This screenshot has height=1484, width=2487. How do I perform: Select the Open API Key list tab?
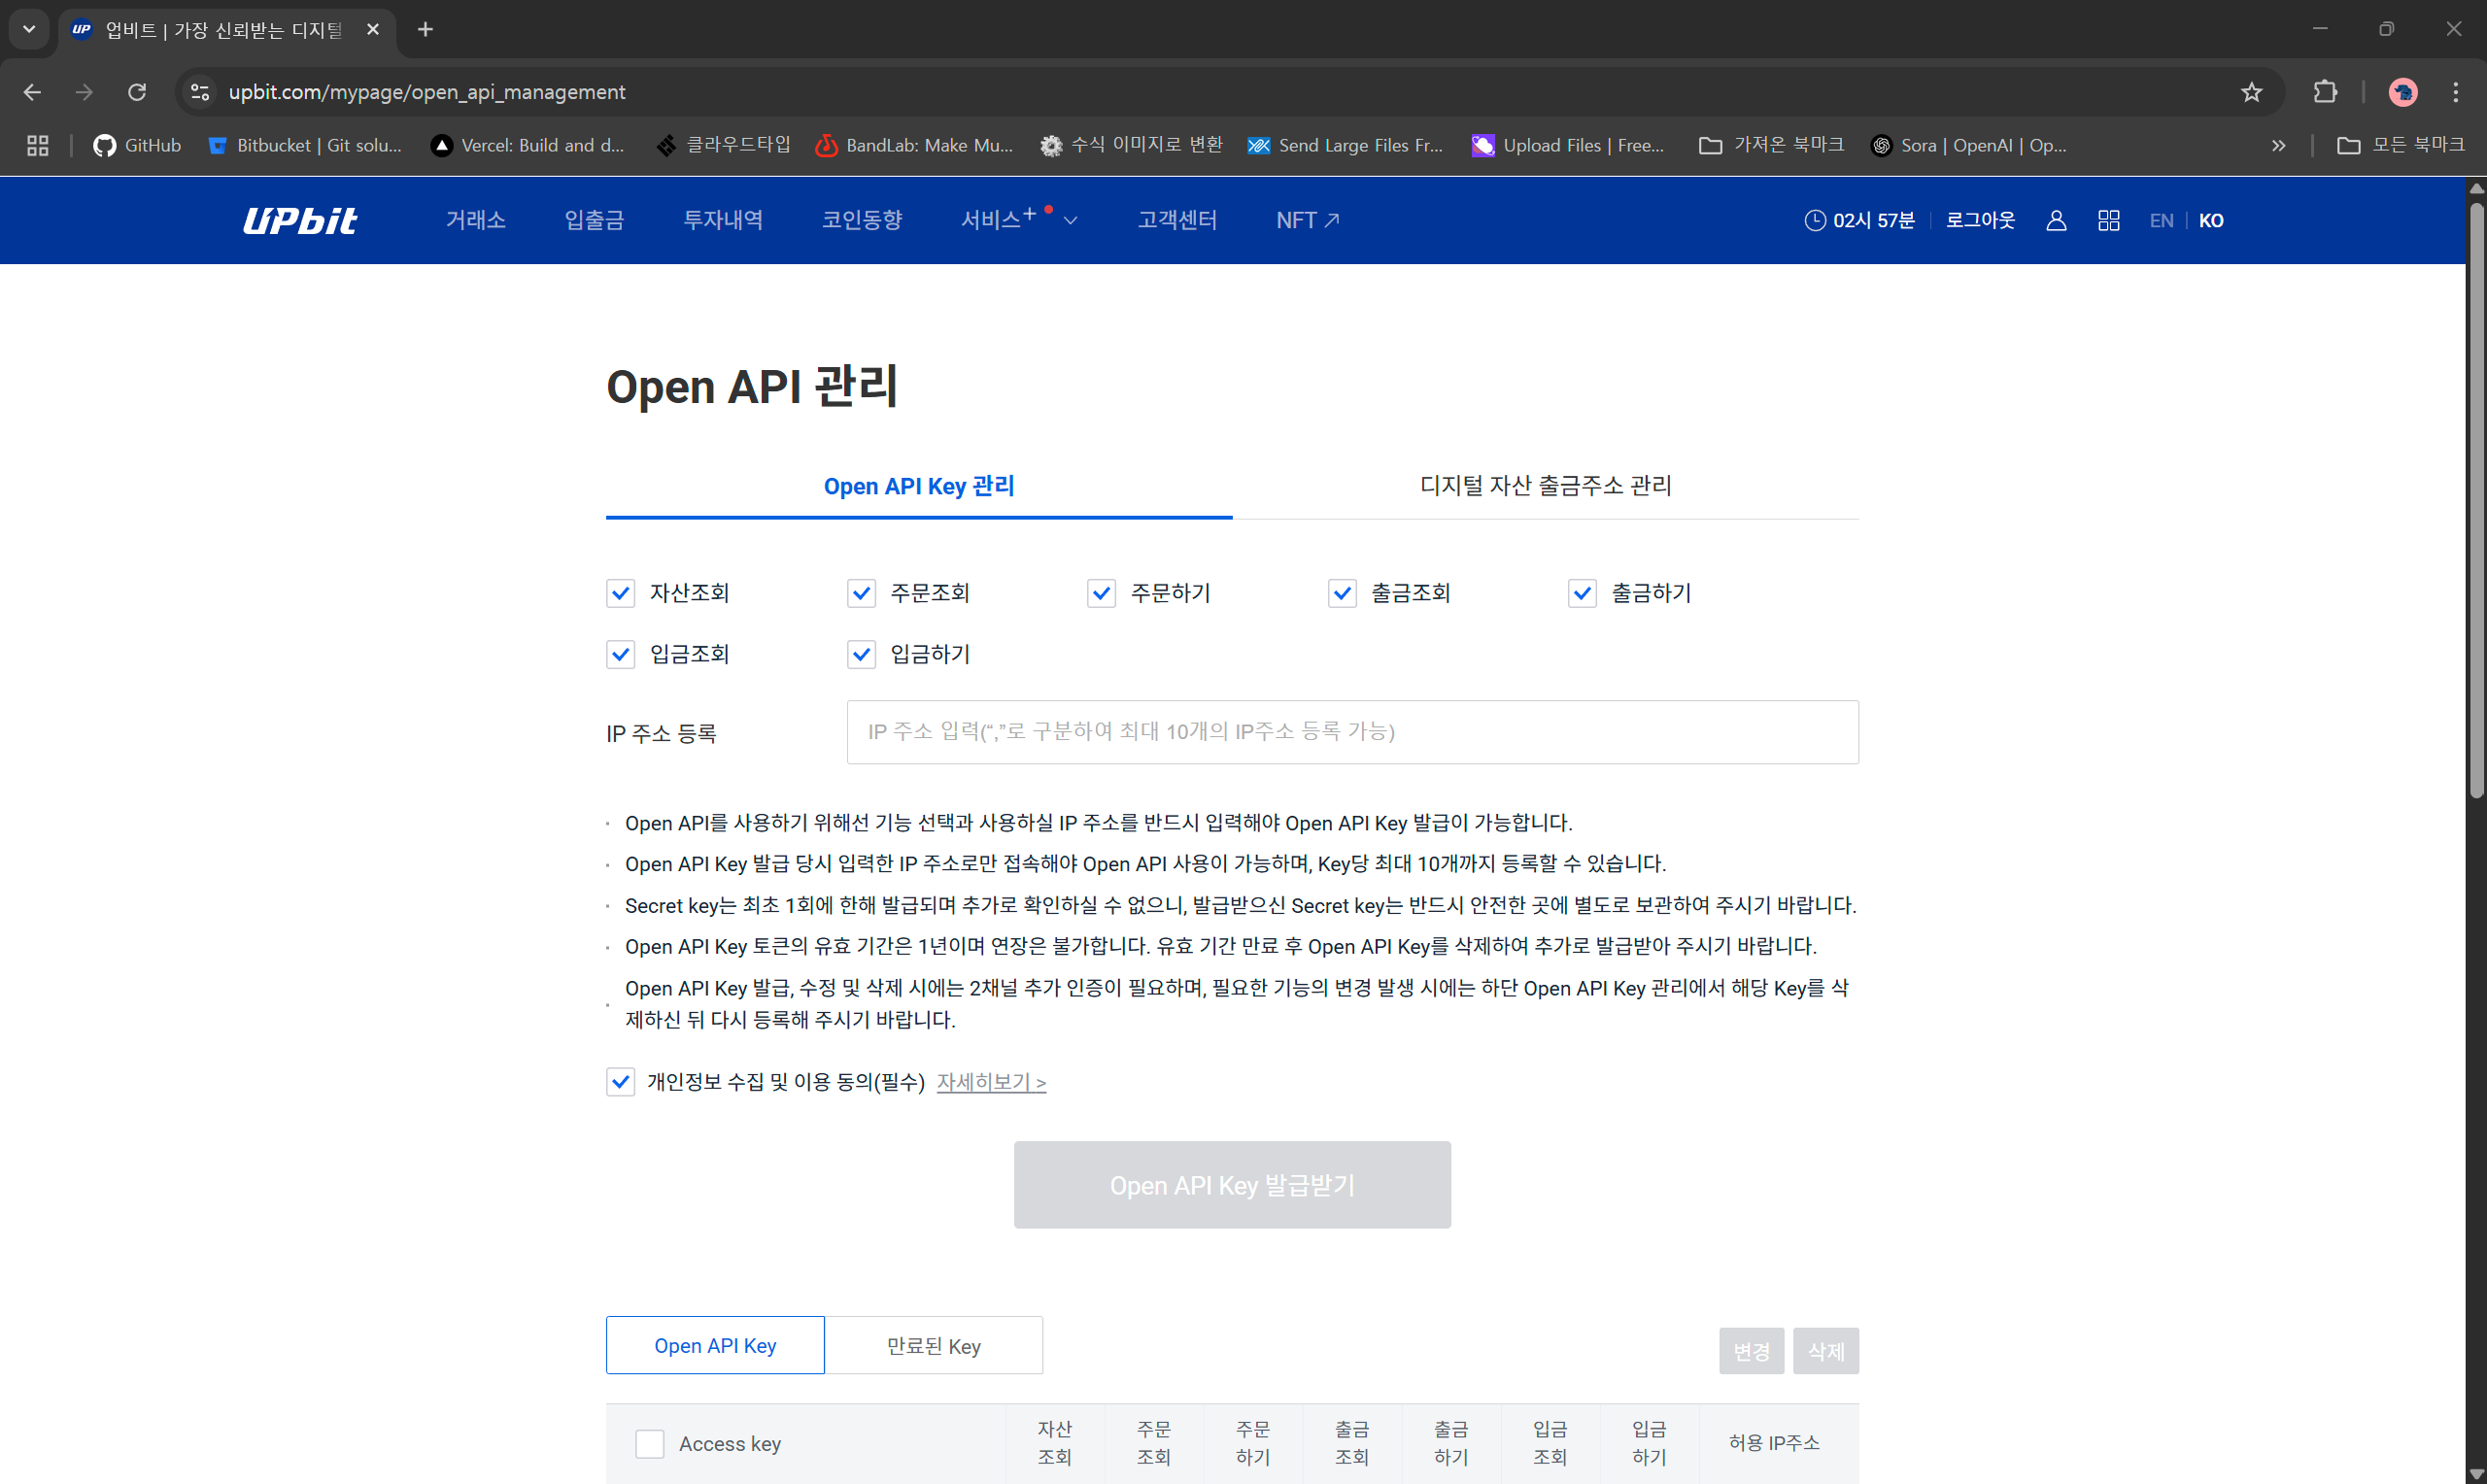[715, 1345]
